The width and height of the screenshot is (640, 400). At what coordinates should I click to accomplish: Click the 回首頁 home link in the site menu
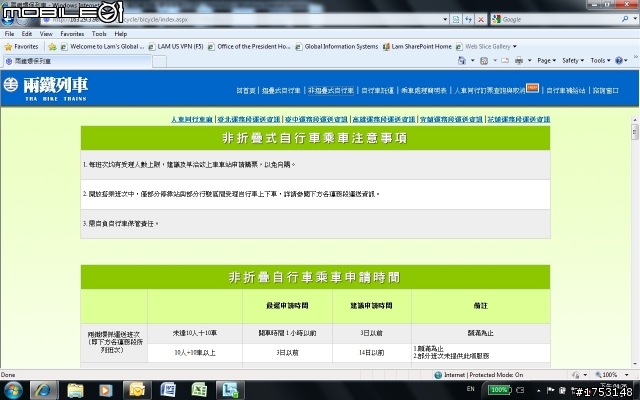(246, 91)
